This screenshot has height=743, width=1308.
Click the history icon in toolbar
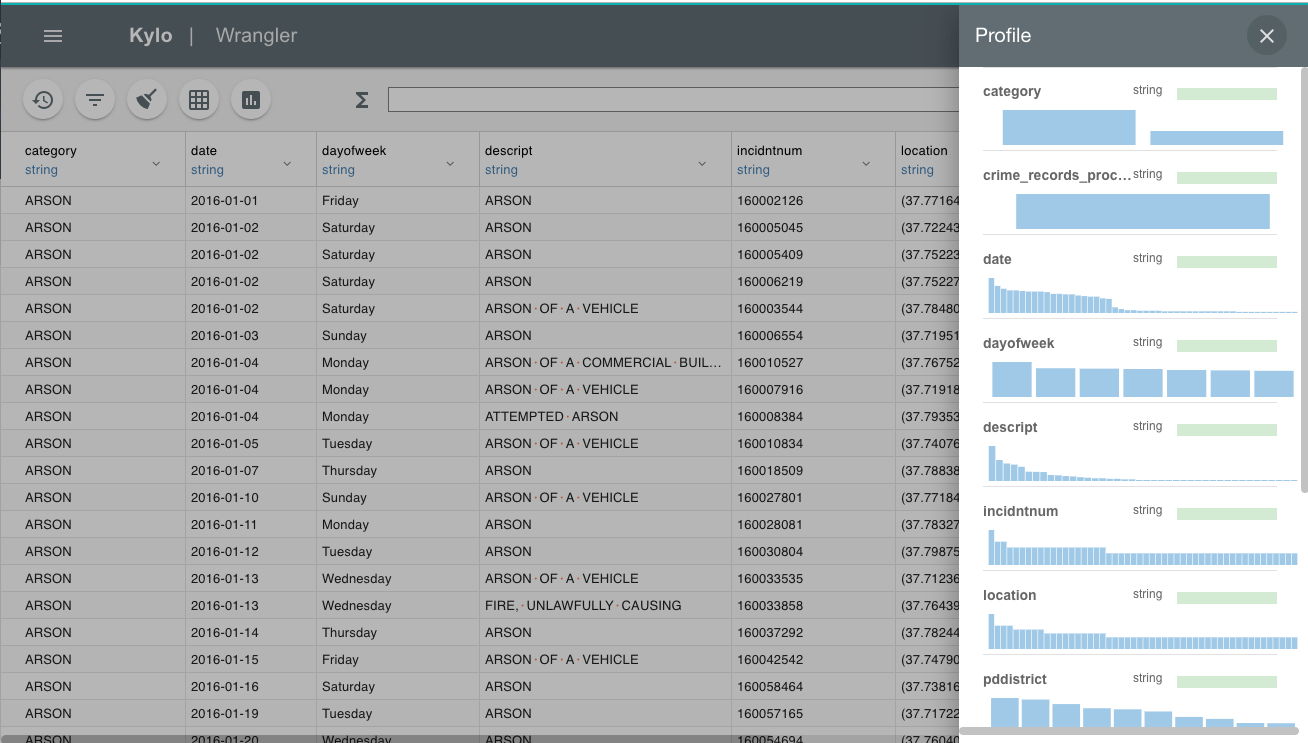pos(43,99)
